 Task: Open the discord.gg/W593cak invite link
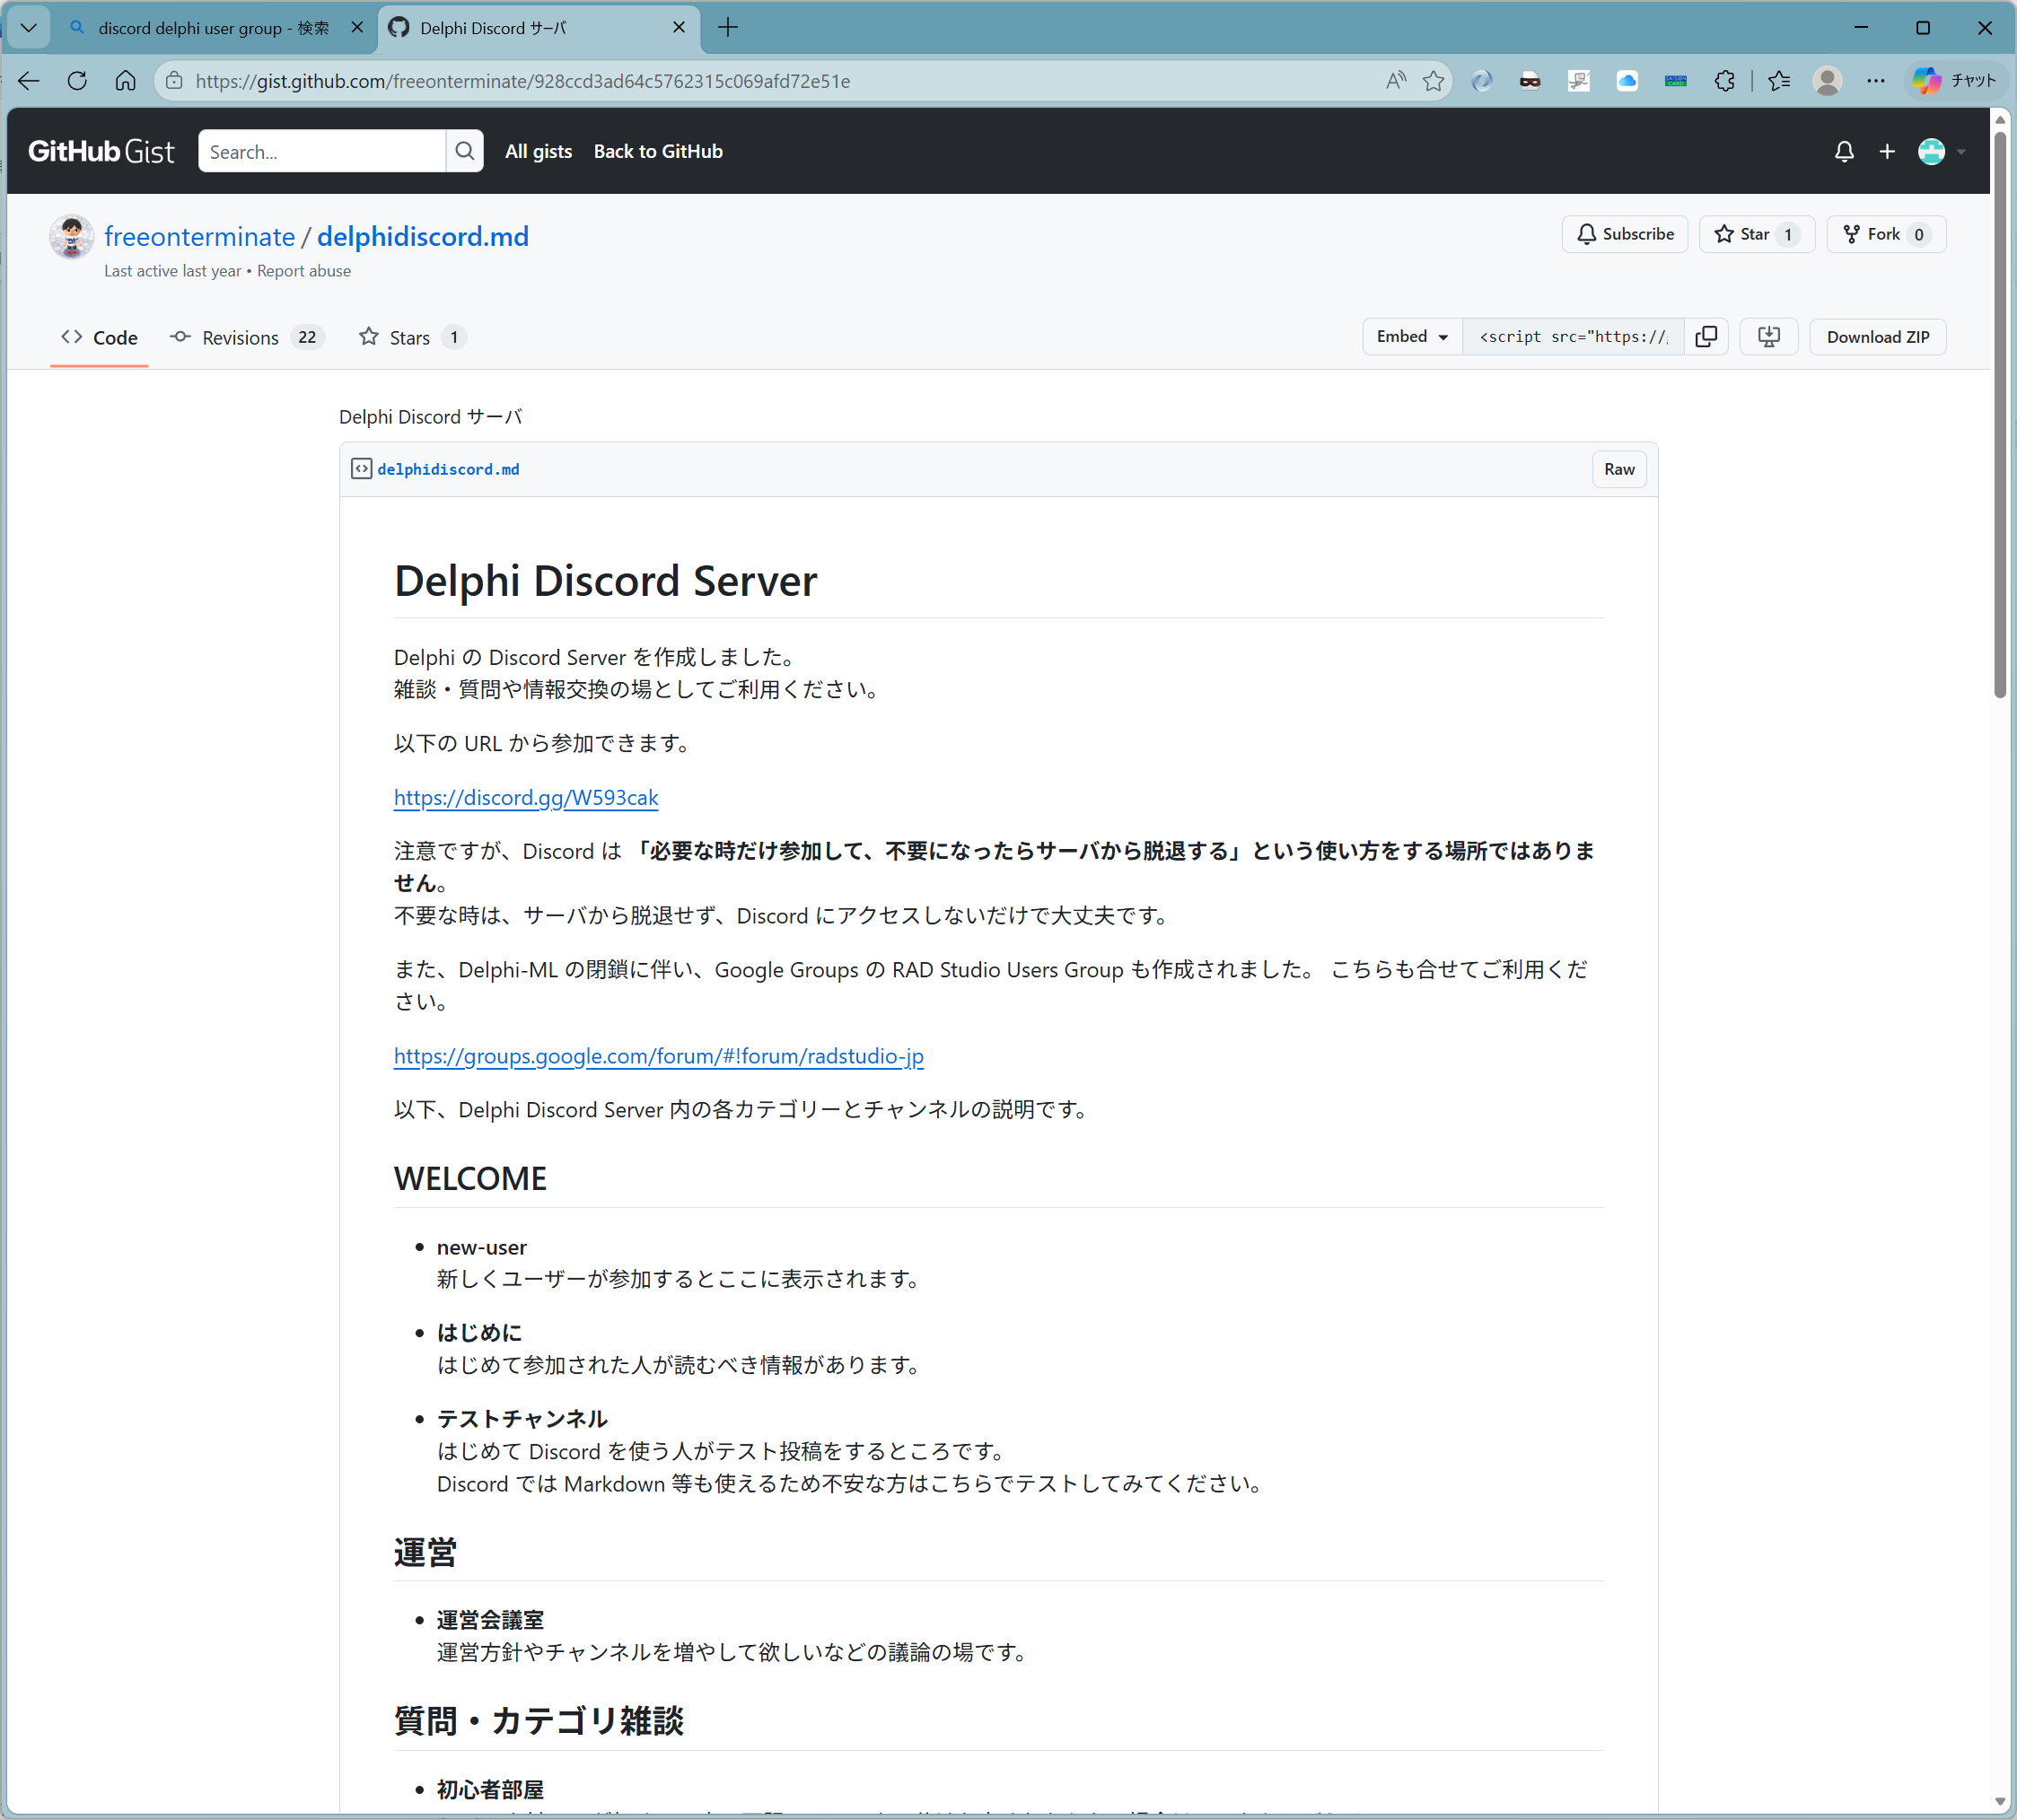(x=525, y=797)
